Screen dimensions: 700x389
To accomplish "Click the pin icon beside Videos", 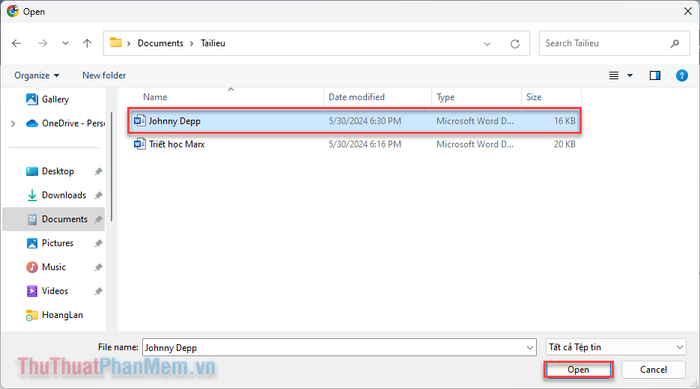I will [99, 291].
